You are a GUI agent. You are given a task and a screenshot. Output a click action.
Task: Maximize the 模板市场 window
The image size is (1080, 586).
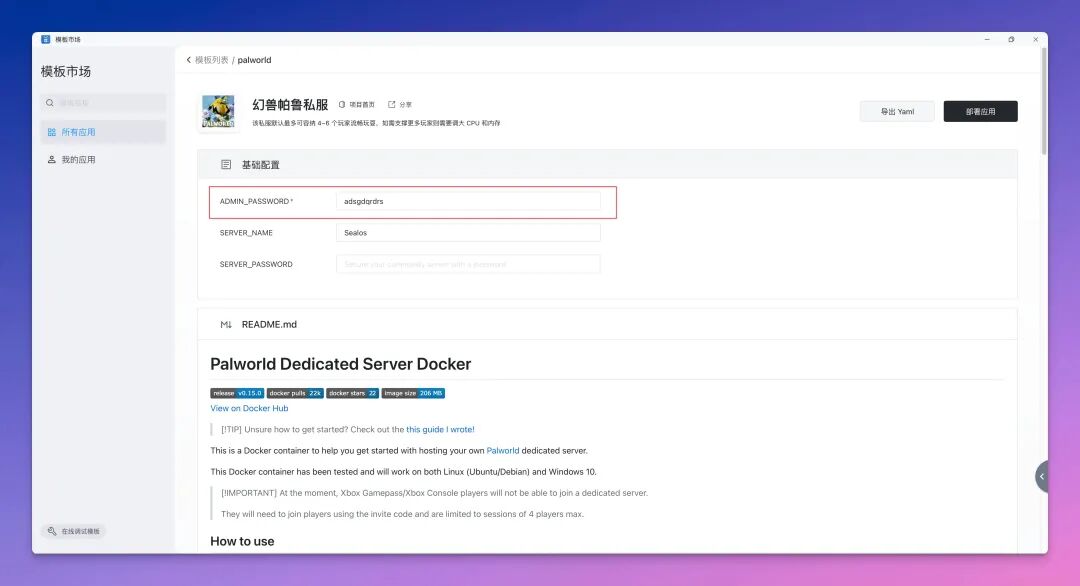[1011, 39]
